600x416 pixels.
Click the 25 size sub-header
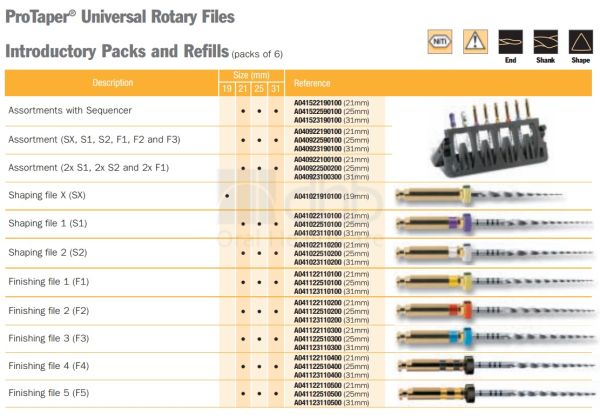[x=259, y=89]
